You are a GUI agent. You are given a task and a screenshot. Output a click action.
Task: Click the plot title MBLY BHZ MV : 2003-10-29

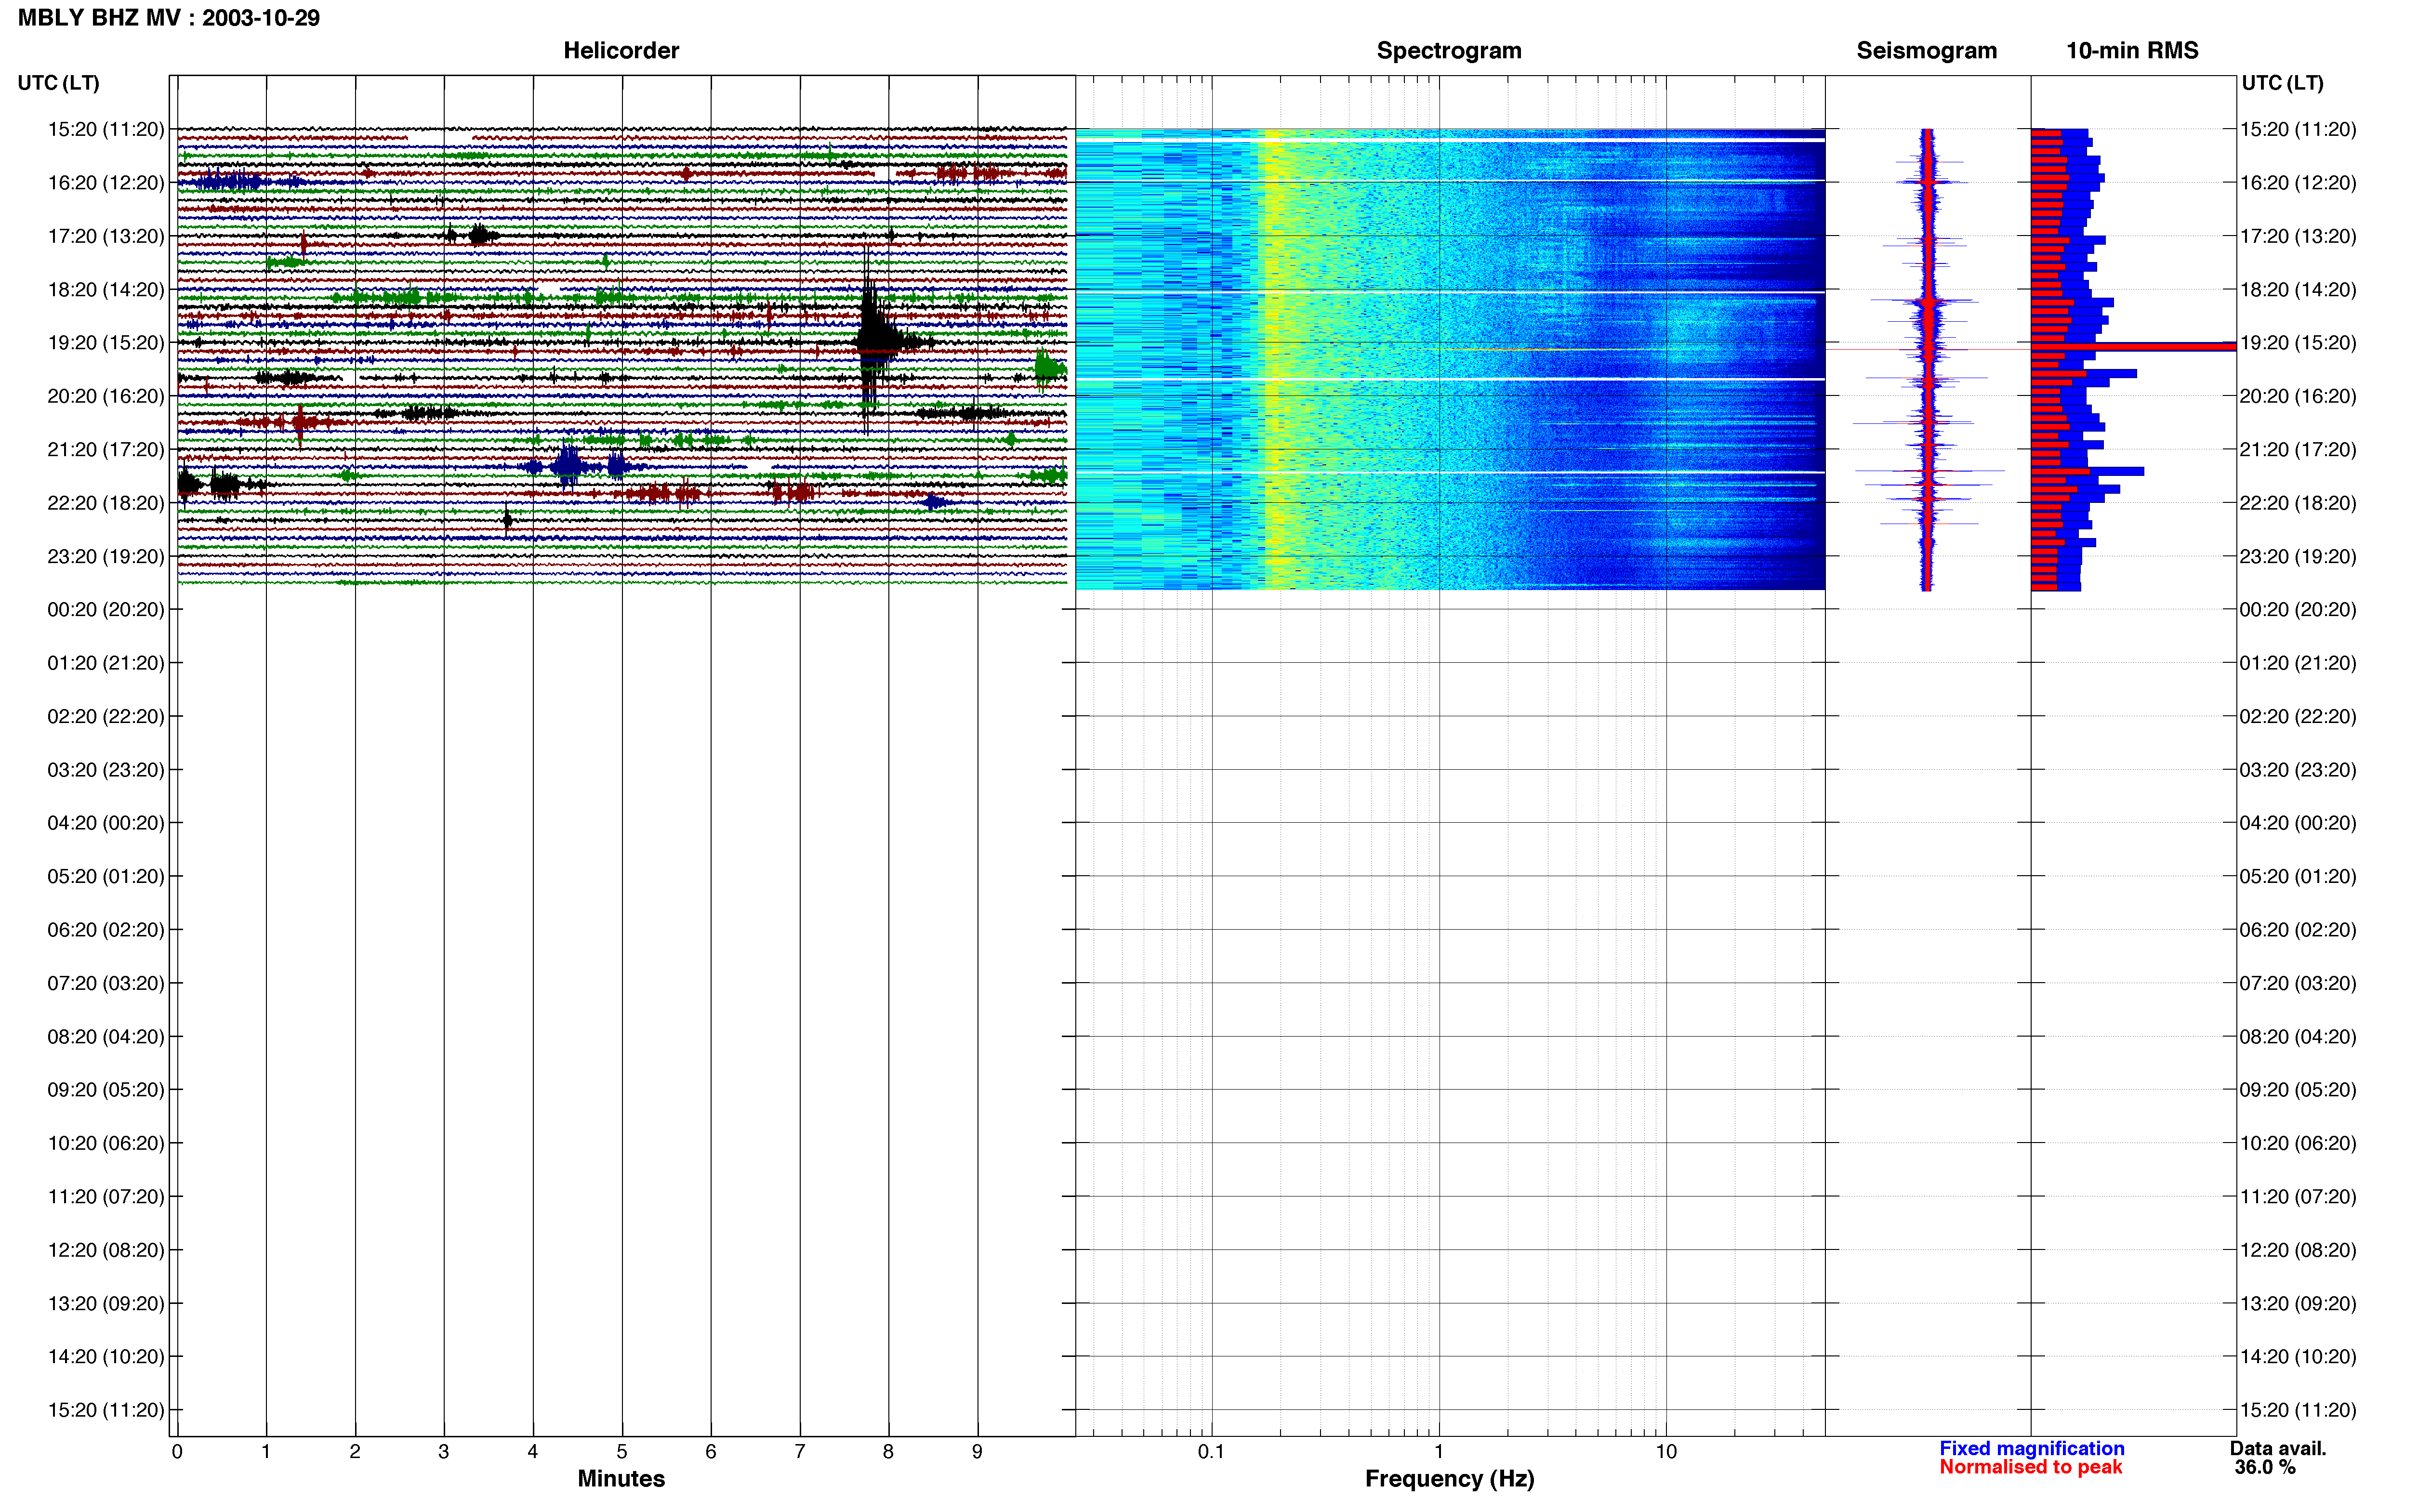pos(169,18)
